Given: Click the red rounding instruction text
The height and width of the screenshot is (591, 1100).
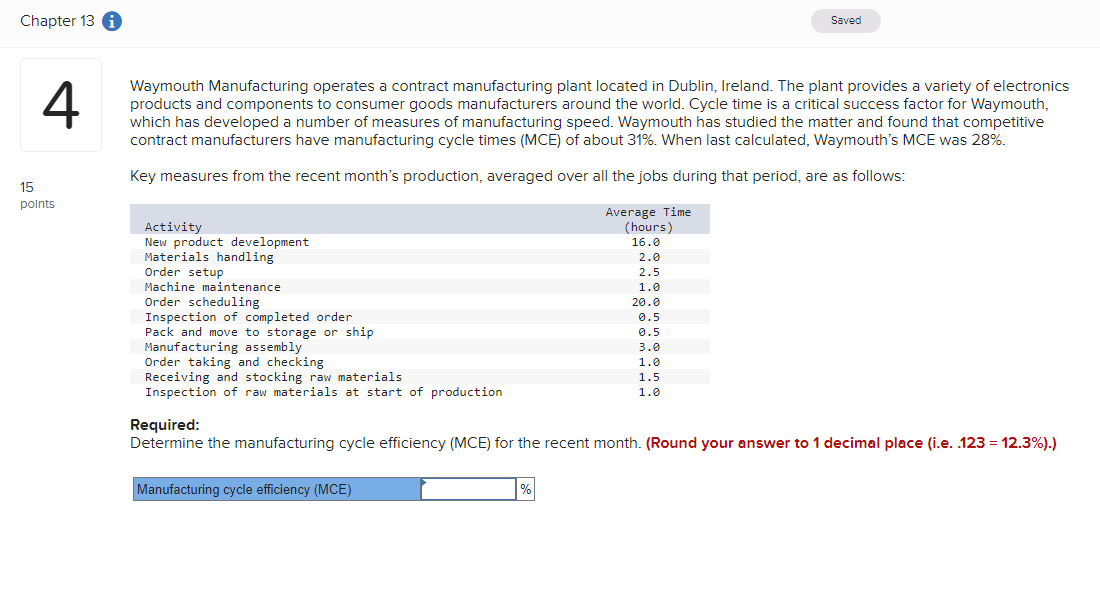Looking at the screenshot, I should pyautogui.click(x=851, y=443).
